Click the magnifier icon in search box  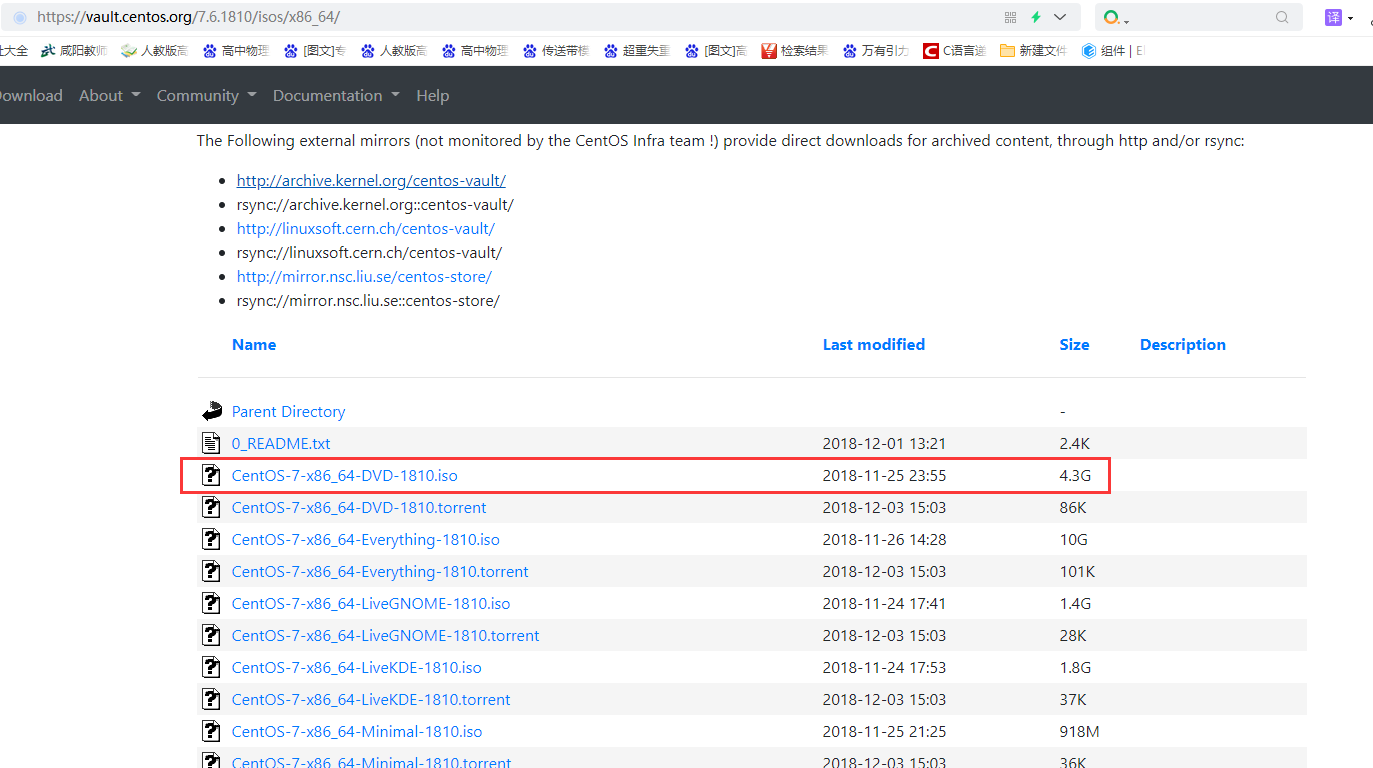(1282, 17)
